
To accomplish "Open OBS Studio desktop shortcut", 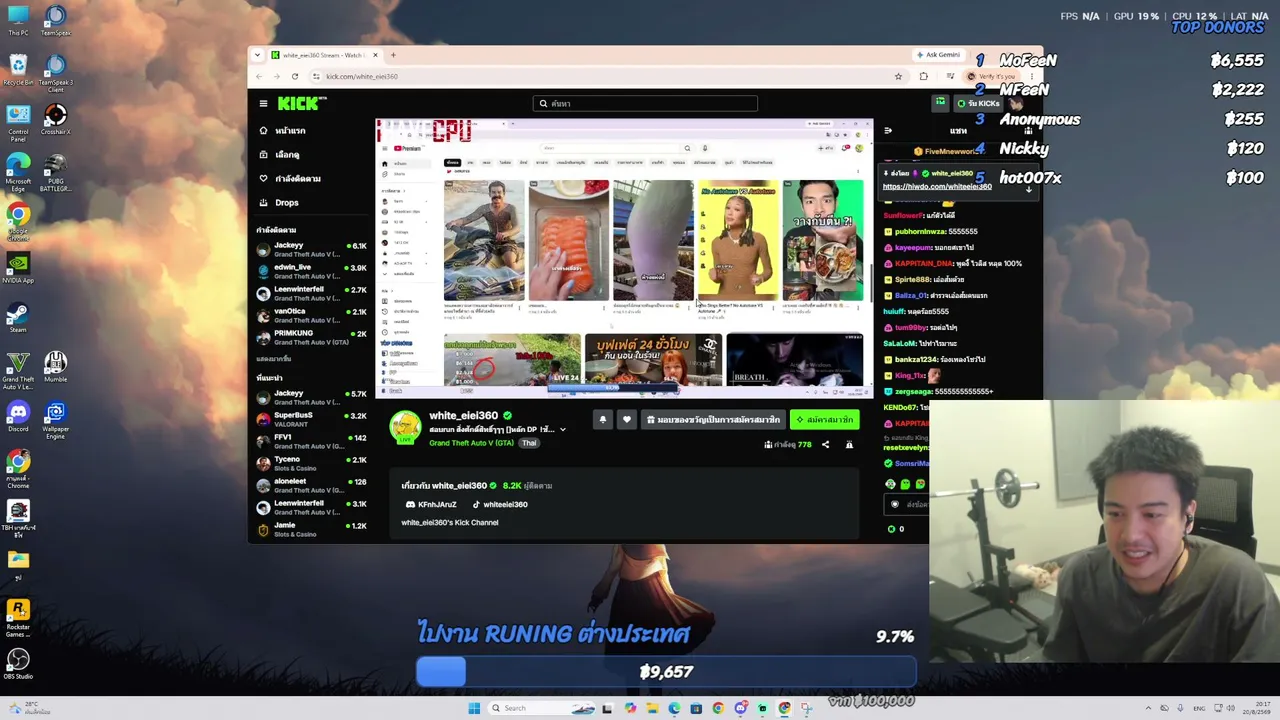I will pyautogui.click(x=18, y=664).
